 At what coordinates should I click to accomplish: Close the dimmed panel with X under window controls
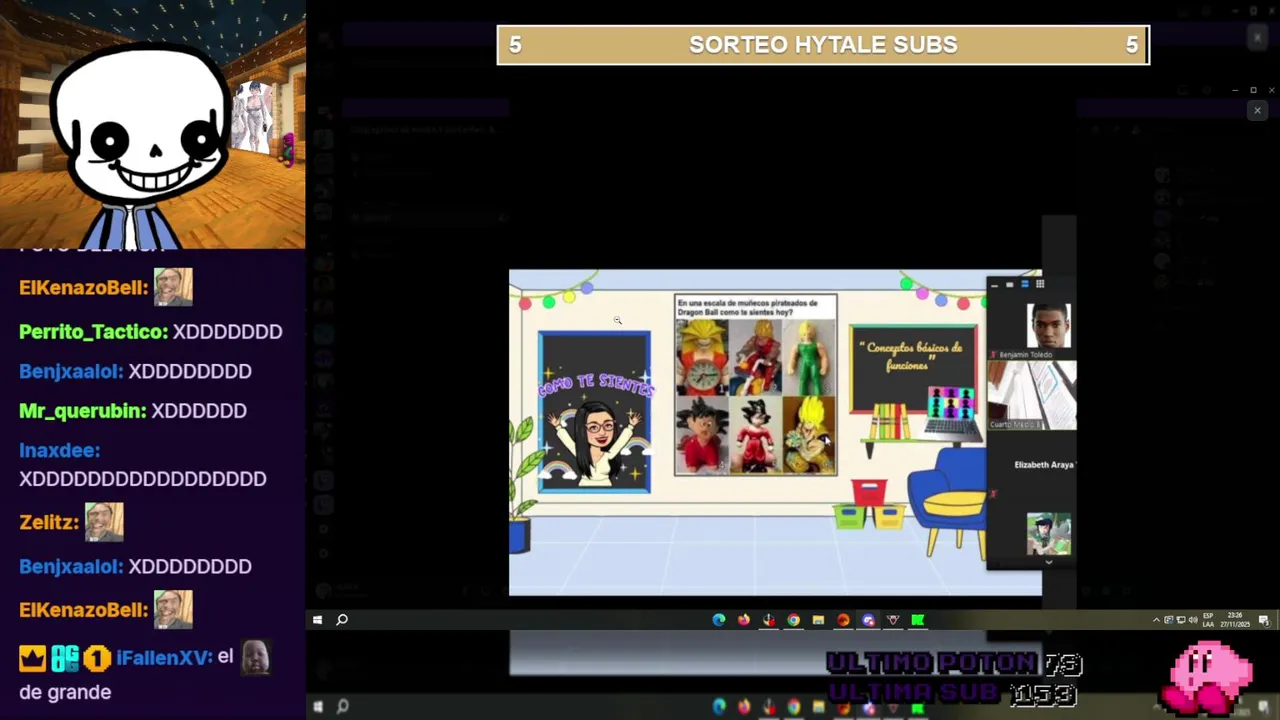tap(1257, 110)
